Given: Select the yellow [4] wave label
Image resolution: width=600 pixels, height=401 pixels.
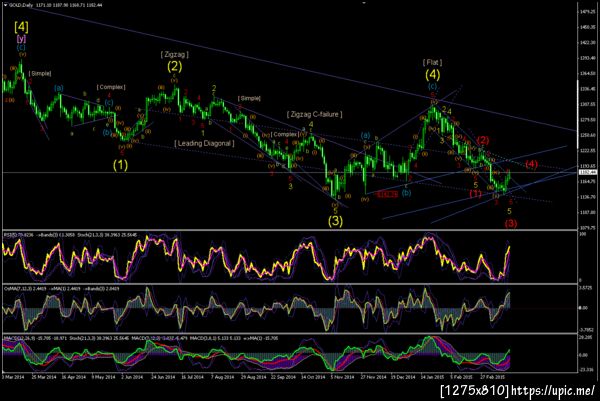Looking at the screenshot, I should click(21, 27).
